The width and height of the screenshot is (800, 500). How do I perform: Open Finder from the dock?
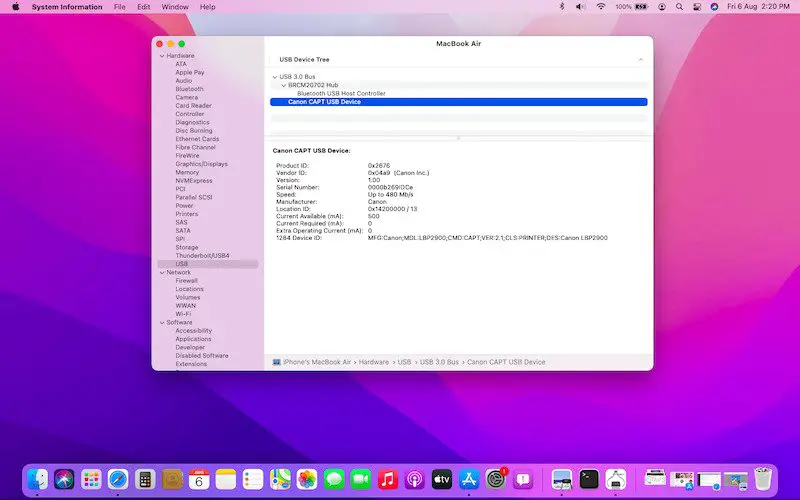(39, 479)
